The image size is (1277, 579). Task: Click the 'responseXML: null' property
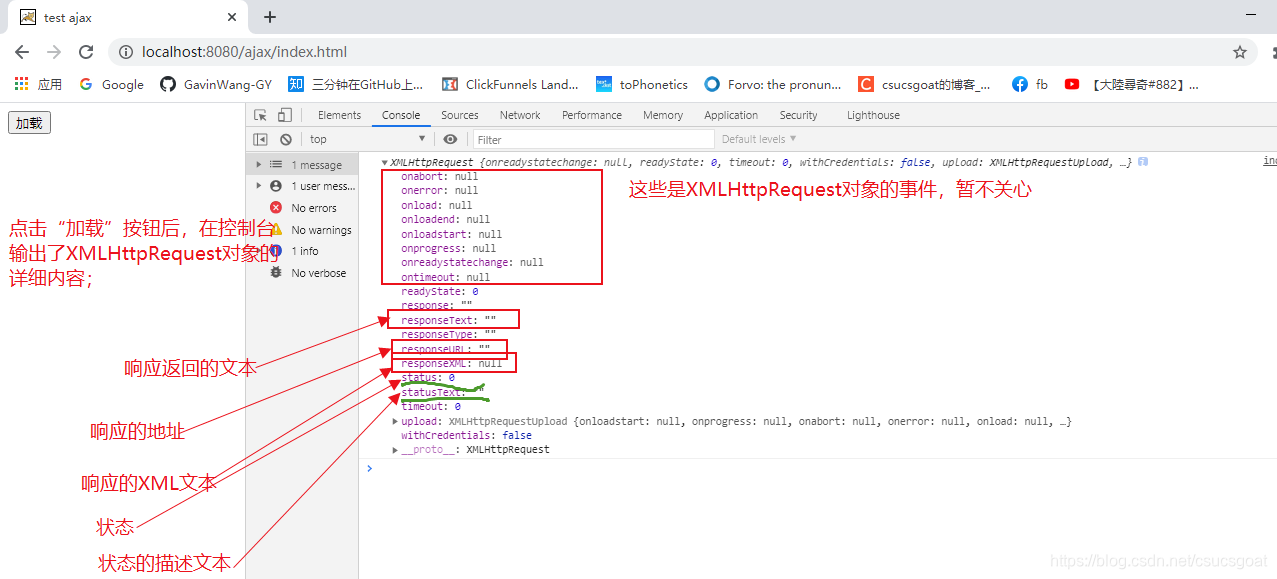coord(452,363)
